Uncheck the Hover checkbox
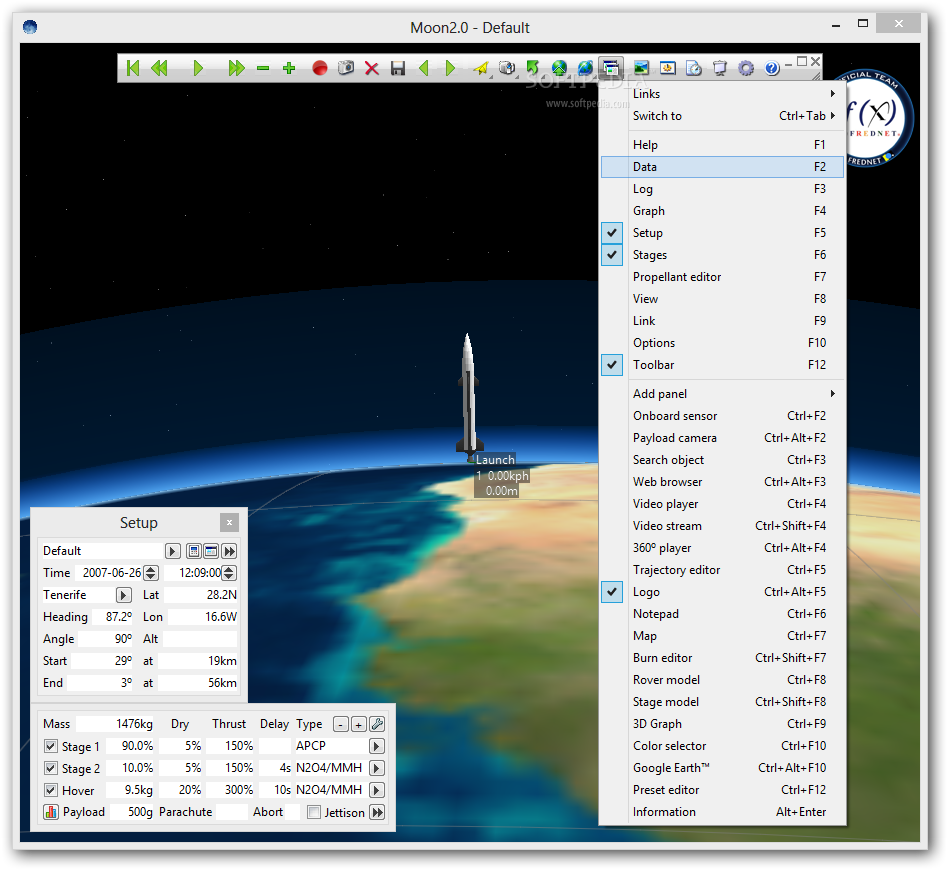 pyautogui.click(x=51, y=790)
